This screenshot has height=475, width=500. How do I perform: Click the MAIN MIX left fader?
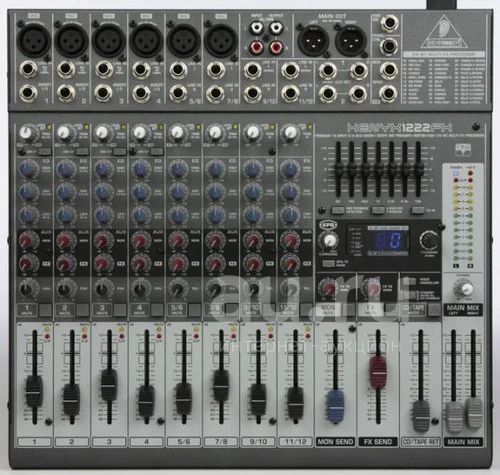[454, 416]
